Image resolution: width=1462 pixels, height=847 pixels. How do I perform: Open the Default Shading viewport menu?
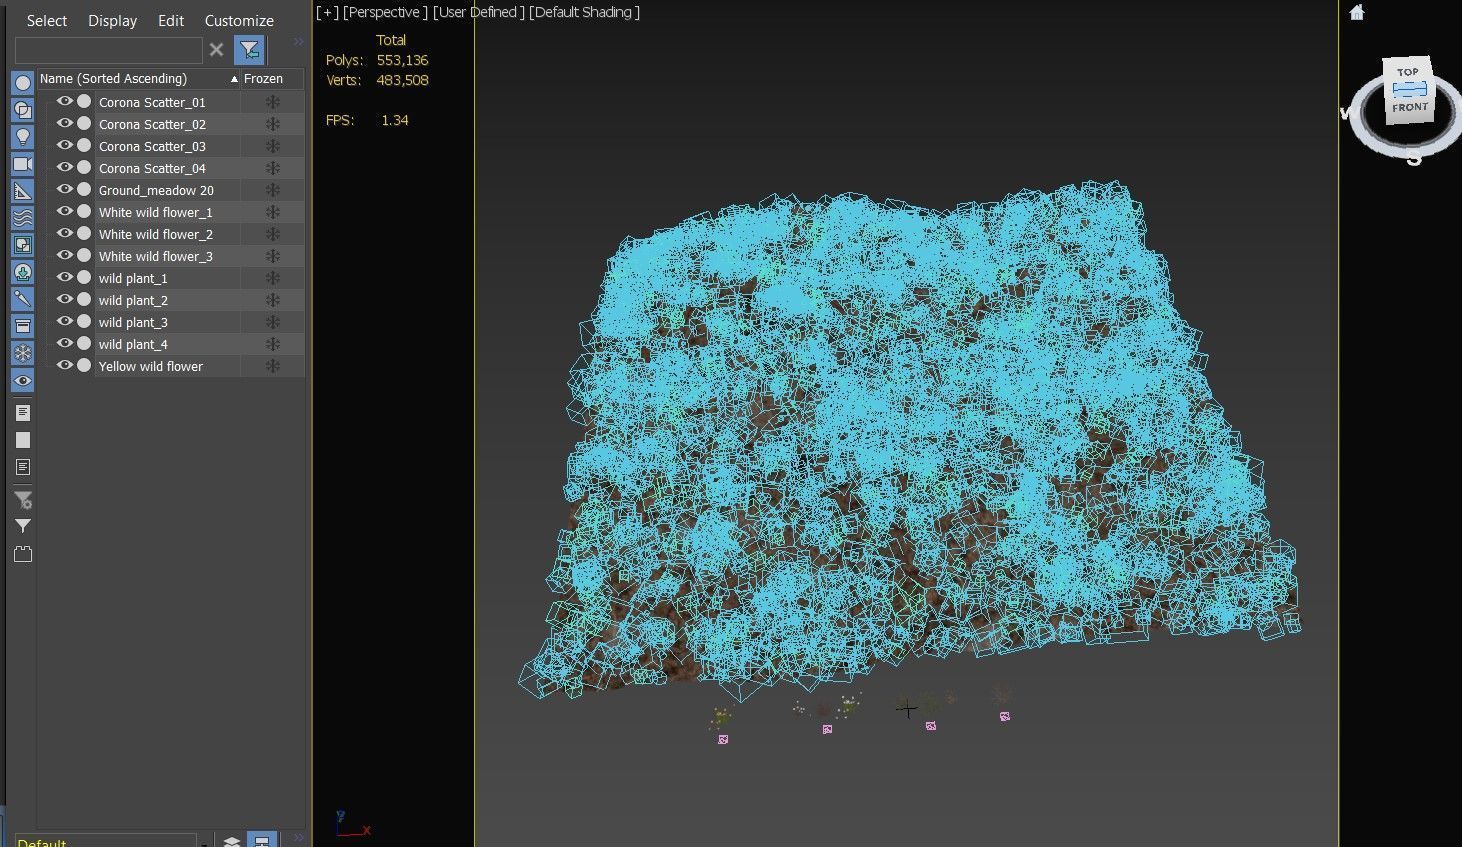584,12
